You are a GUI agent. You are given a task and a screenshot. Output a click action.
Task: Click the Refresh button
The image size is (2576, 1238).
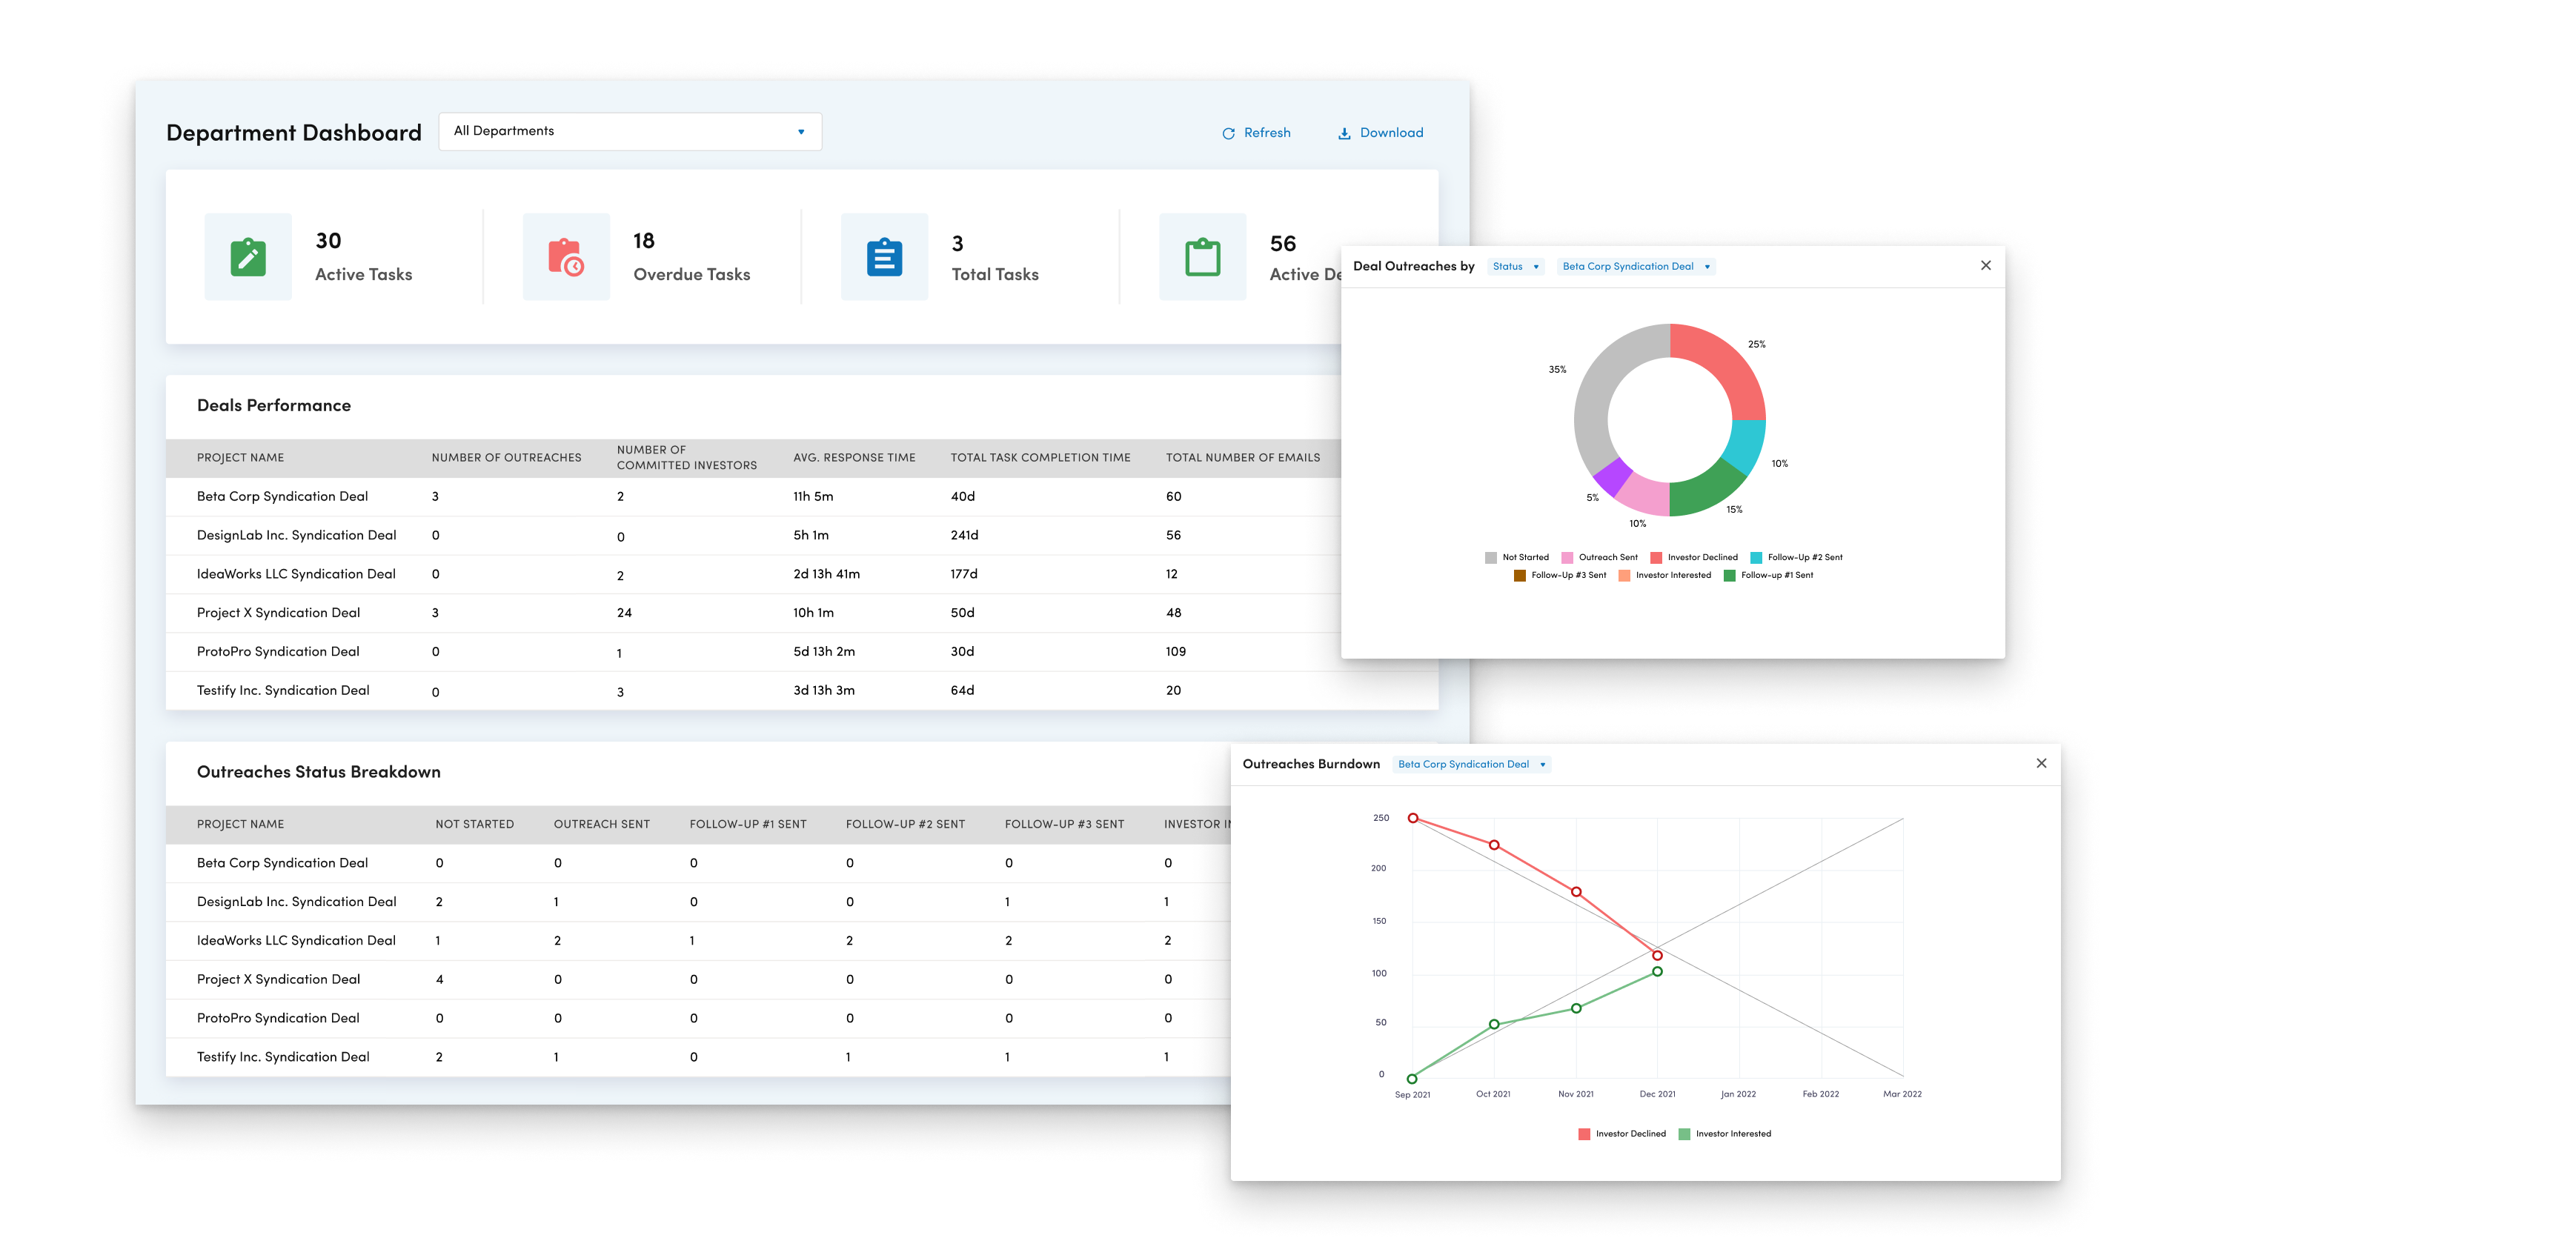(x=1256, y=133)
